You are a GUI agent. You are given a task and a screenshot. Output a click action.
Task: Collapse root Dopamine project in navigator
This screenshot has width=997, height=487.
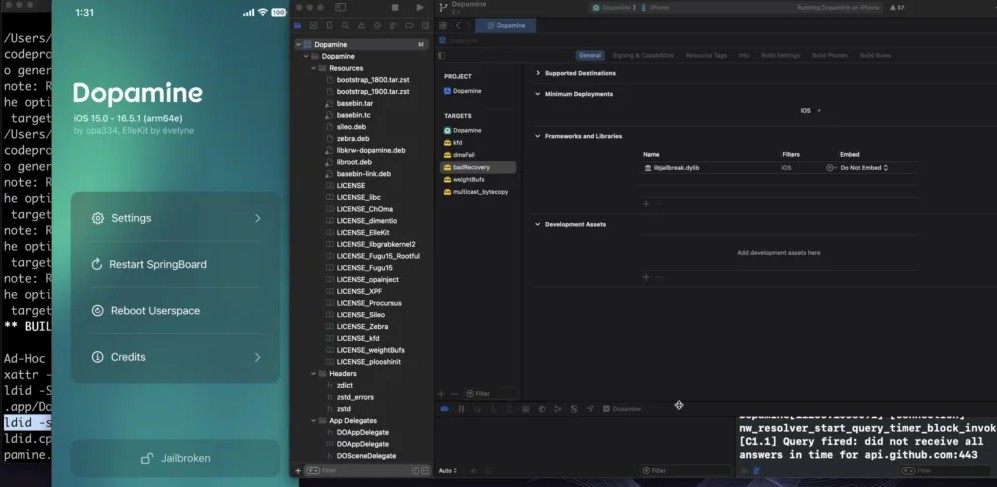click(x=298, y=45)
